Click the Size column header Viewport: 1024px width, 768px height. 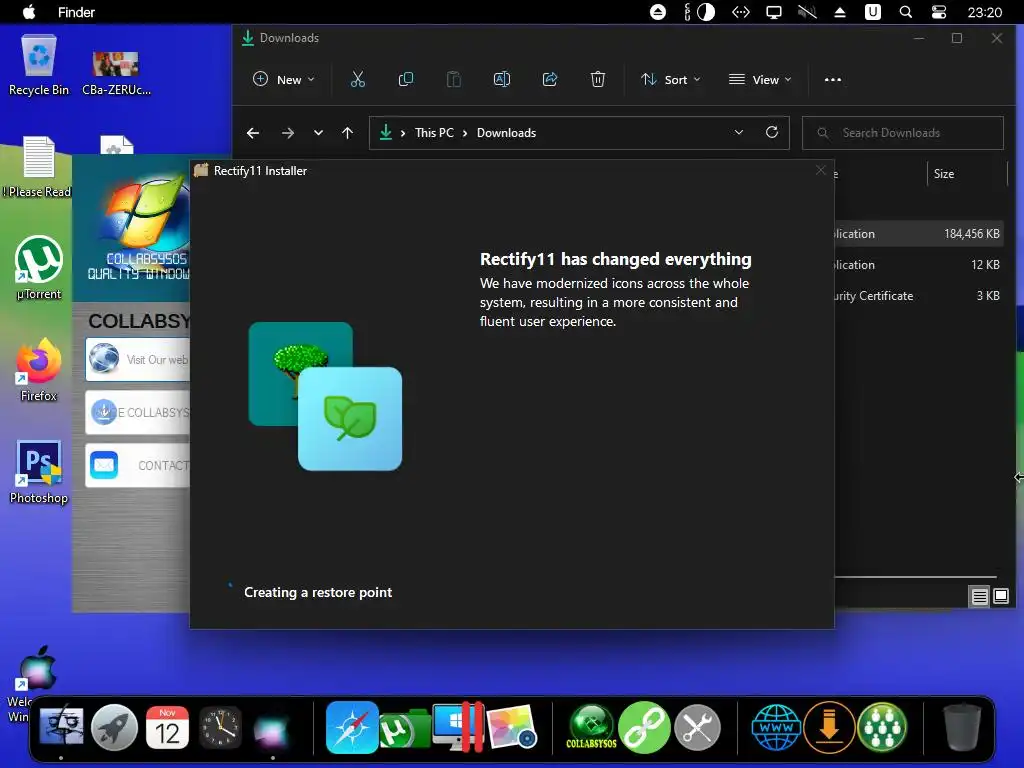point(967,174)
